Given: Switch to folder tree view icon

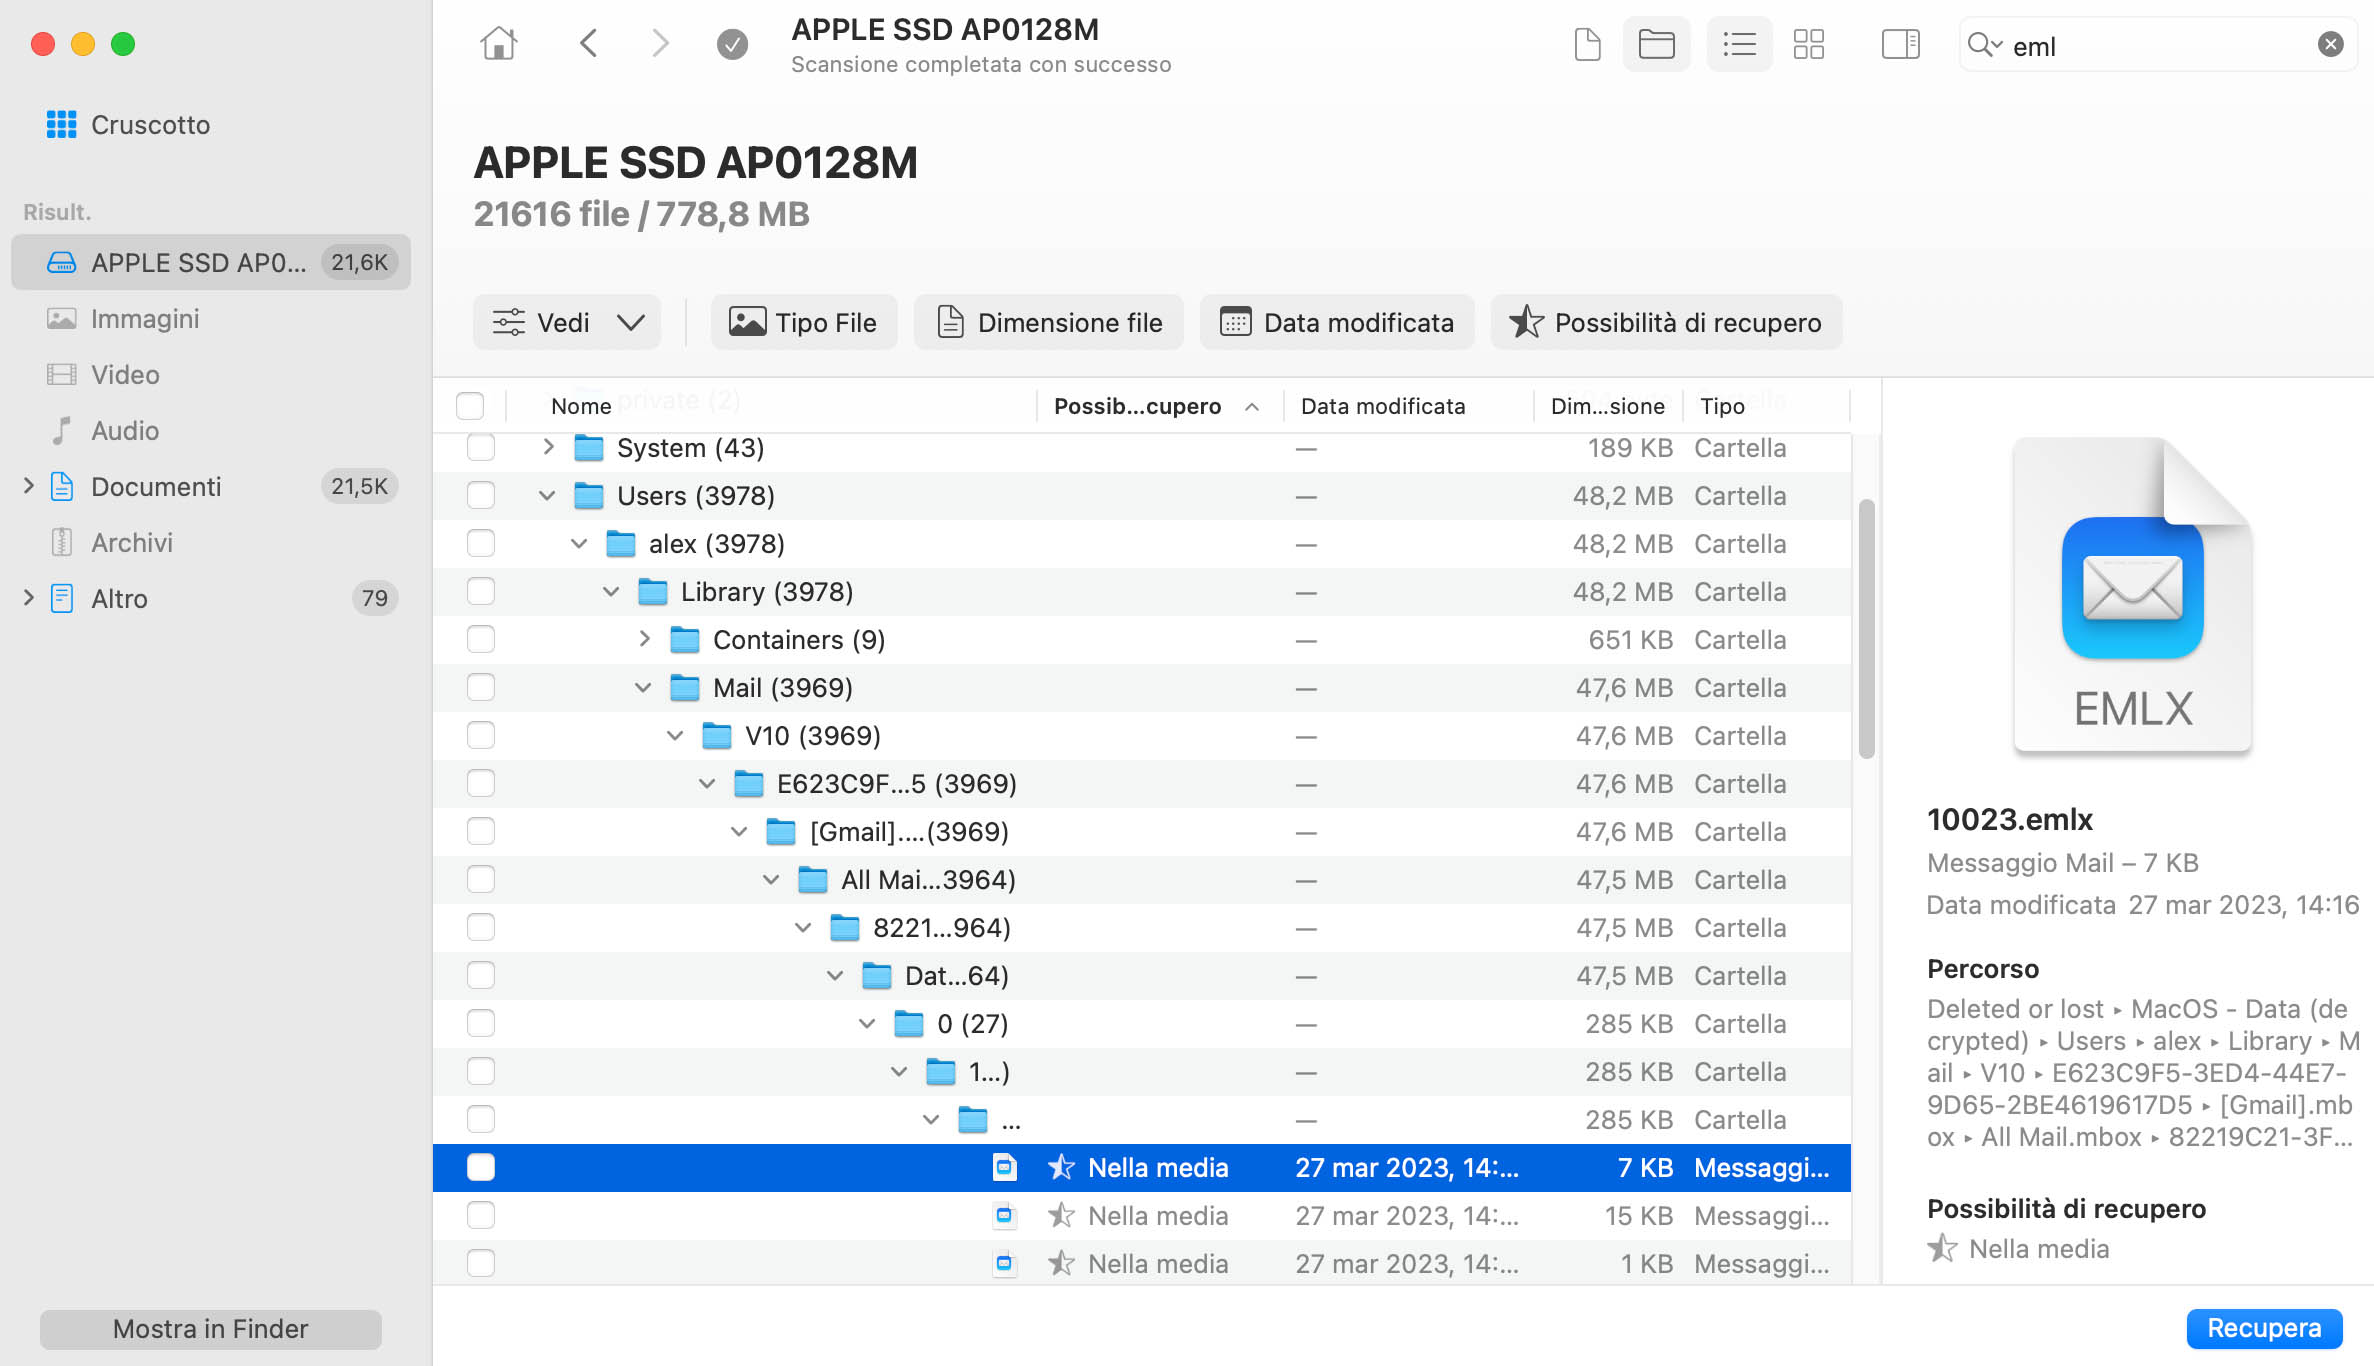Looking at the screenshot, I should point(1657,45).
